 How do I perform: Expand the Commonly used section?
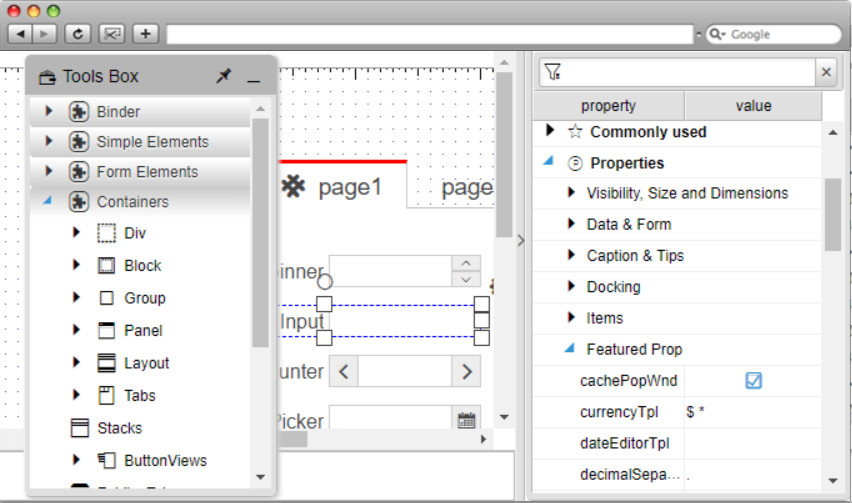[x=550, y=130]
